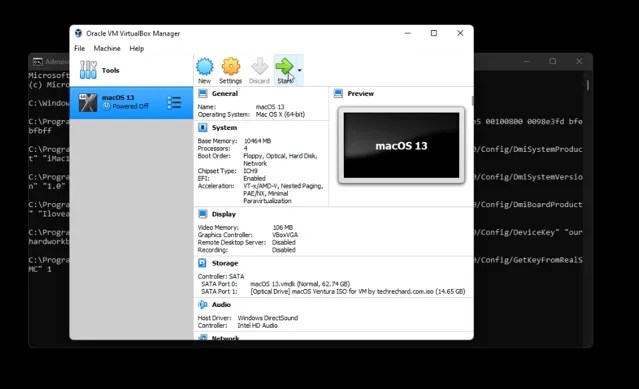Click the details pane vertical scrollbar
This screenshot has width=639, height=389.
472,101
